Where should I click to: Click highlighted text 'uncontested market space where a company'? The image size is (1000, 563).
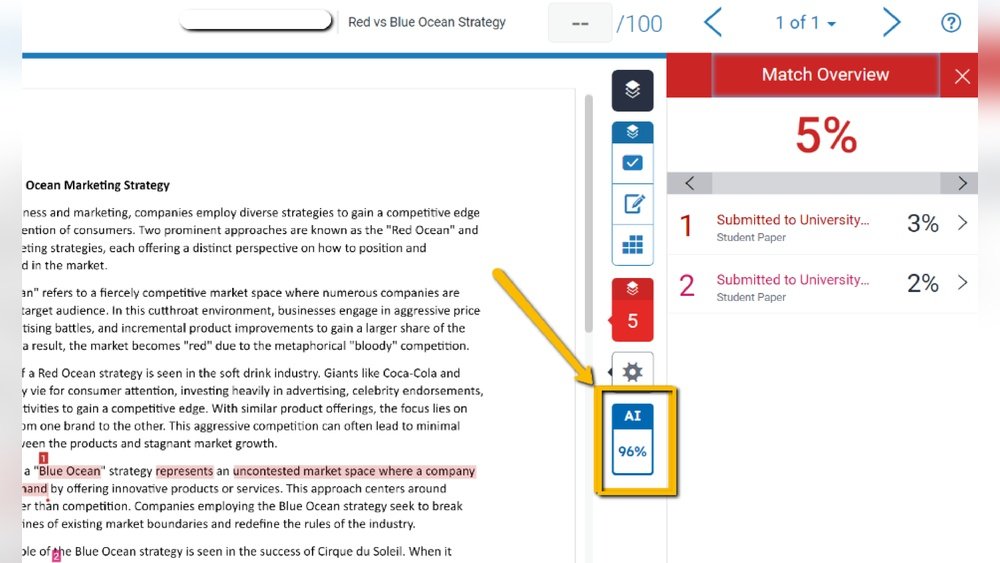click(354, 471)
